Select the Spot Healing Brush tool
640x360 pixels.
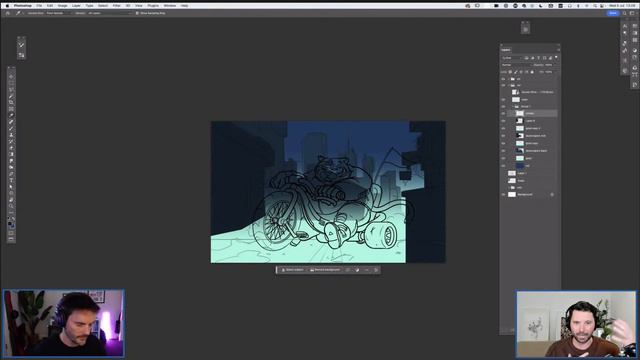[x=11, y=122]
